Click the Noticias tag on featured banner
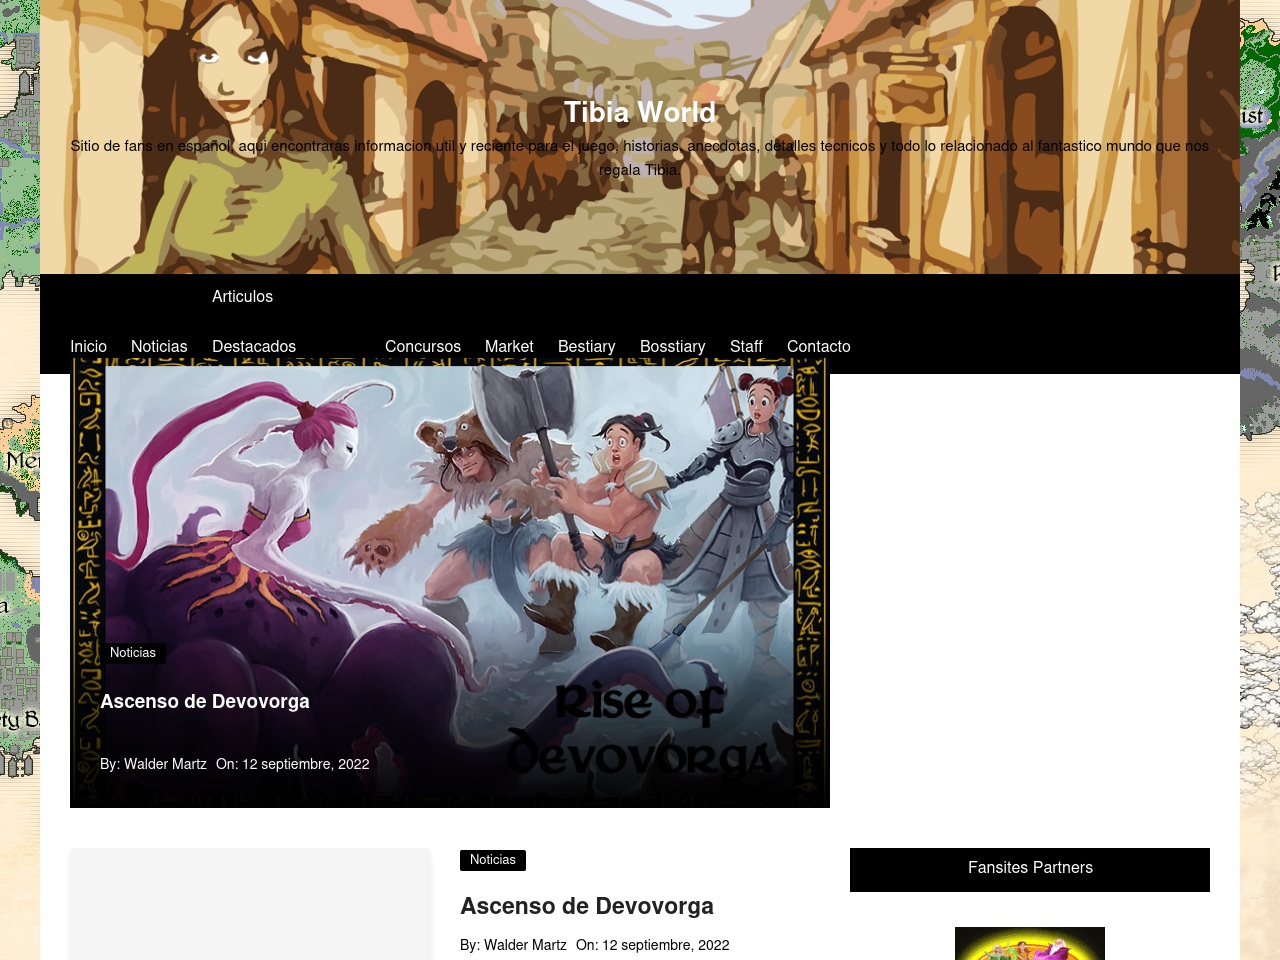The height and width of the screenshot is (960, 1280). pos(133,653)
